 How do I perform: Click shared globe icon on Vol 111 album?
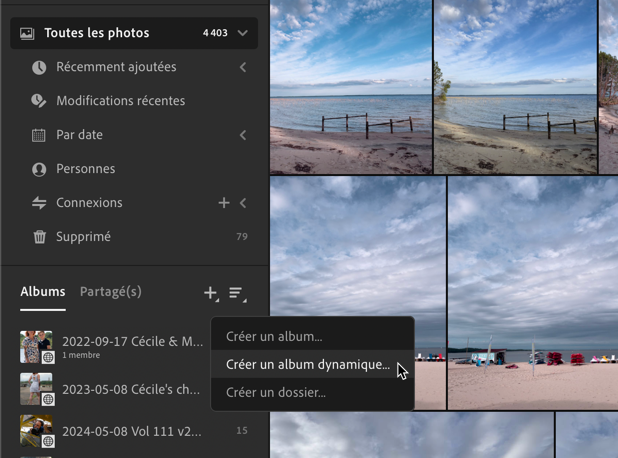[48, 441]
